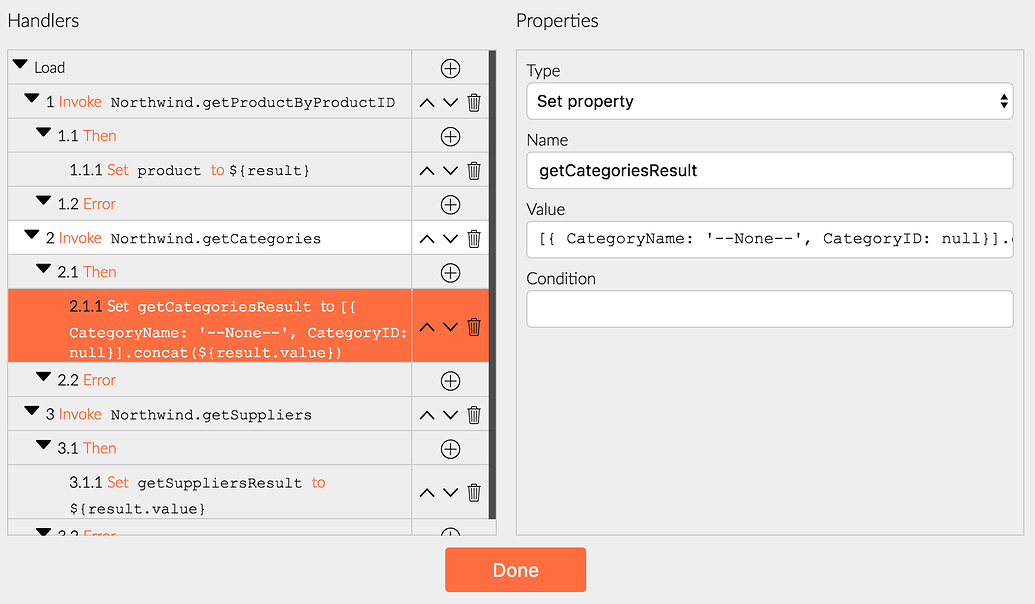This screenshot has height=604, width=1035.
Task: Select the 1.1 Then row
Action: coord(210,136)
